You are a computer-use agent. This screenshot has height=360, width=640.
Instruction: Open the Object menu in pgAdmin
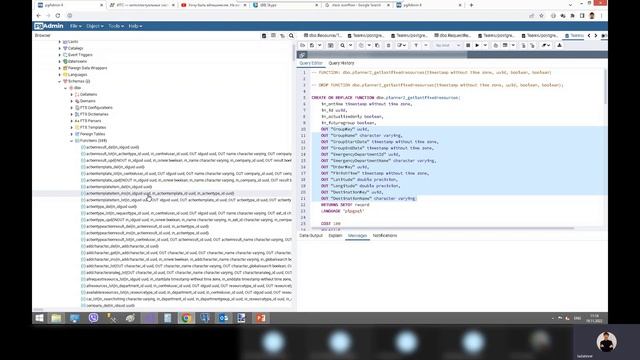(x=94, y=26)
